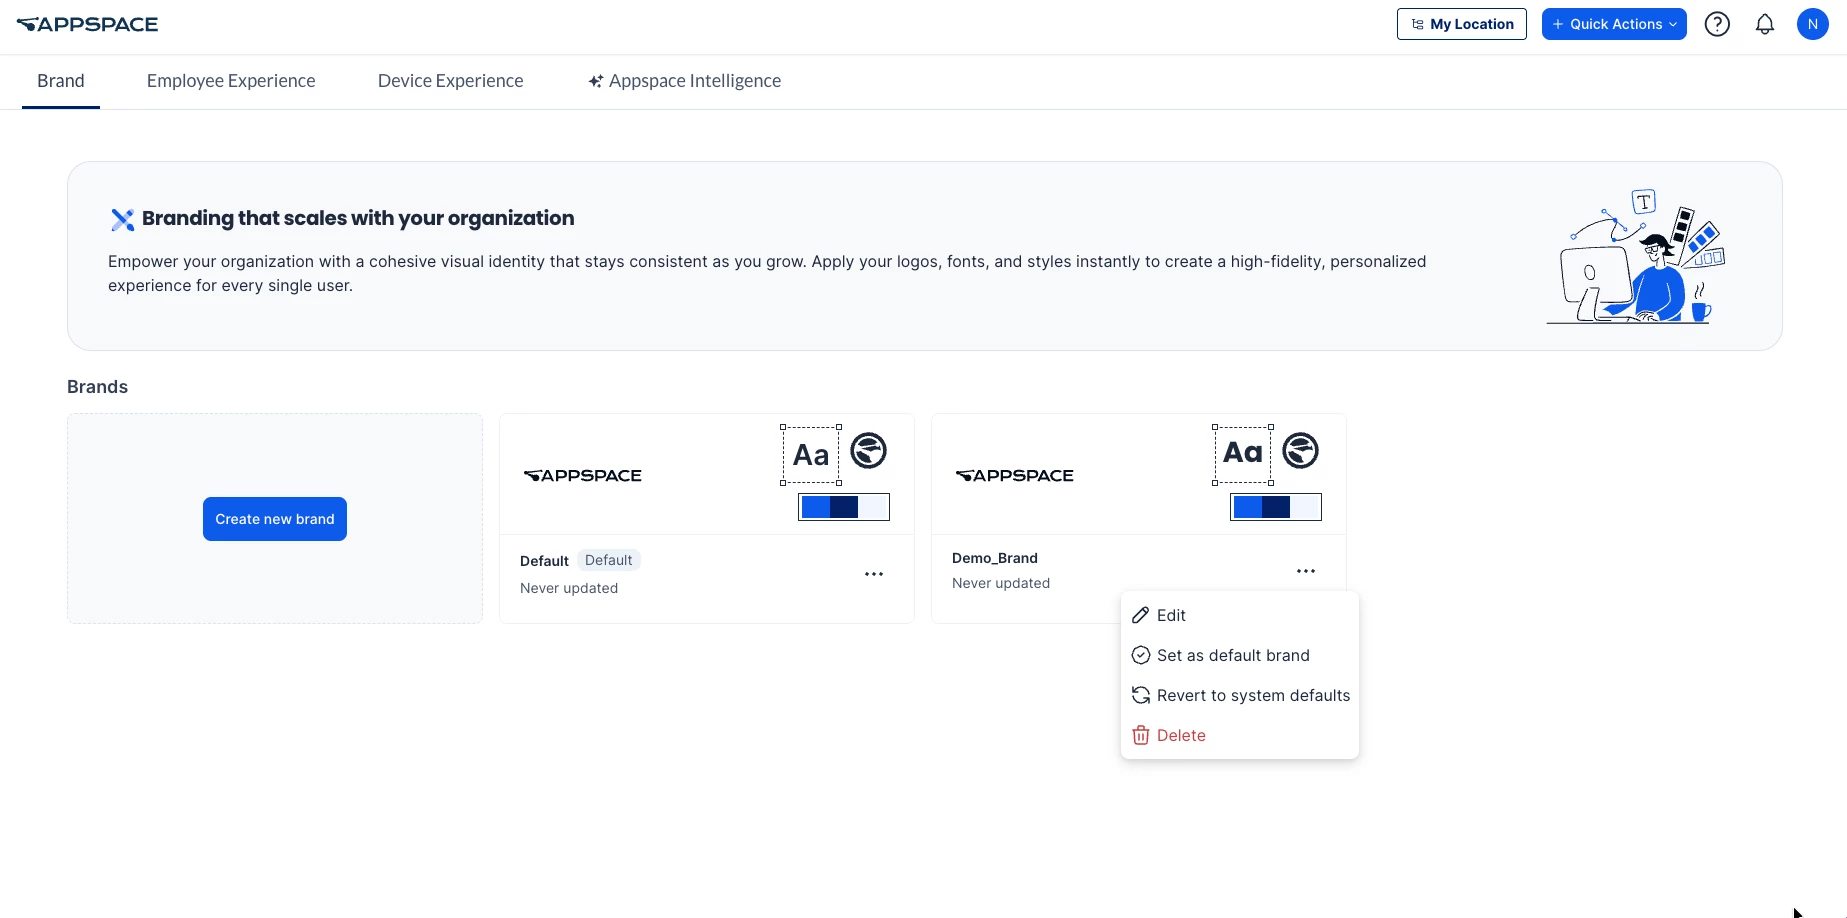Toggle the Demo_Brand three-dot menu
This screenshot has height=918, width=1847.
[x=1306, y=571]
